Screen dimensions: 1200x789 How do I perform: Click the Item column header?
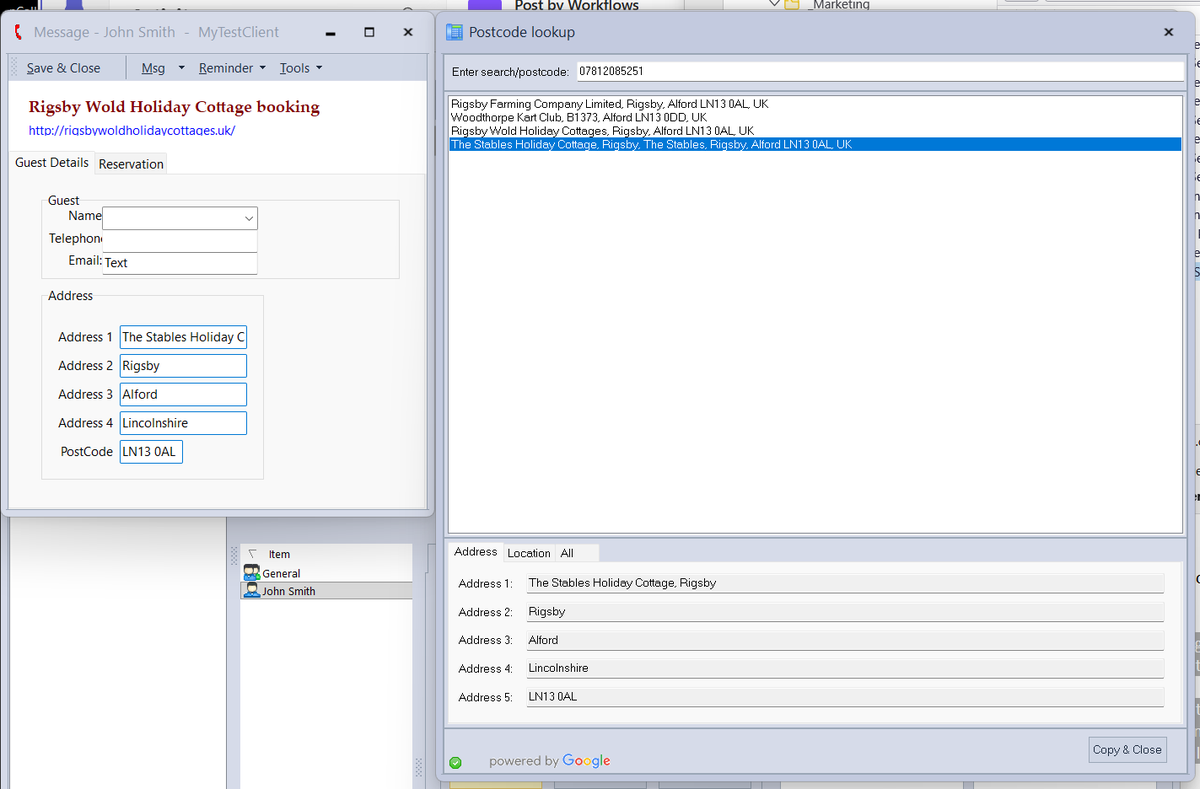pyautogui.click(x=279, y=554)
